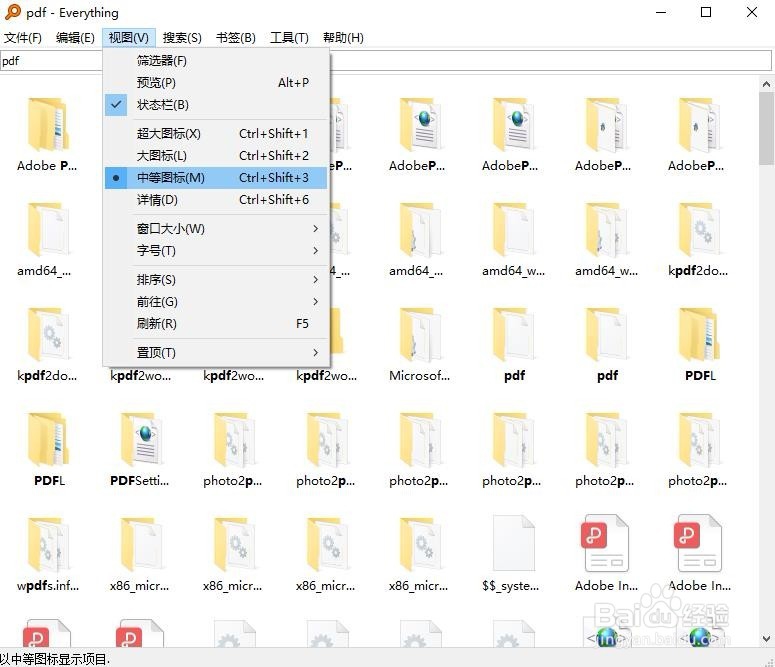Open the 编辑(E) menu
The image size is (775, 667).
(75, 38)
